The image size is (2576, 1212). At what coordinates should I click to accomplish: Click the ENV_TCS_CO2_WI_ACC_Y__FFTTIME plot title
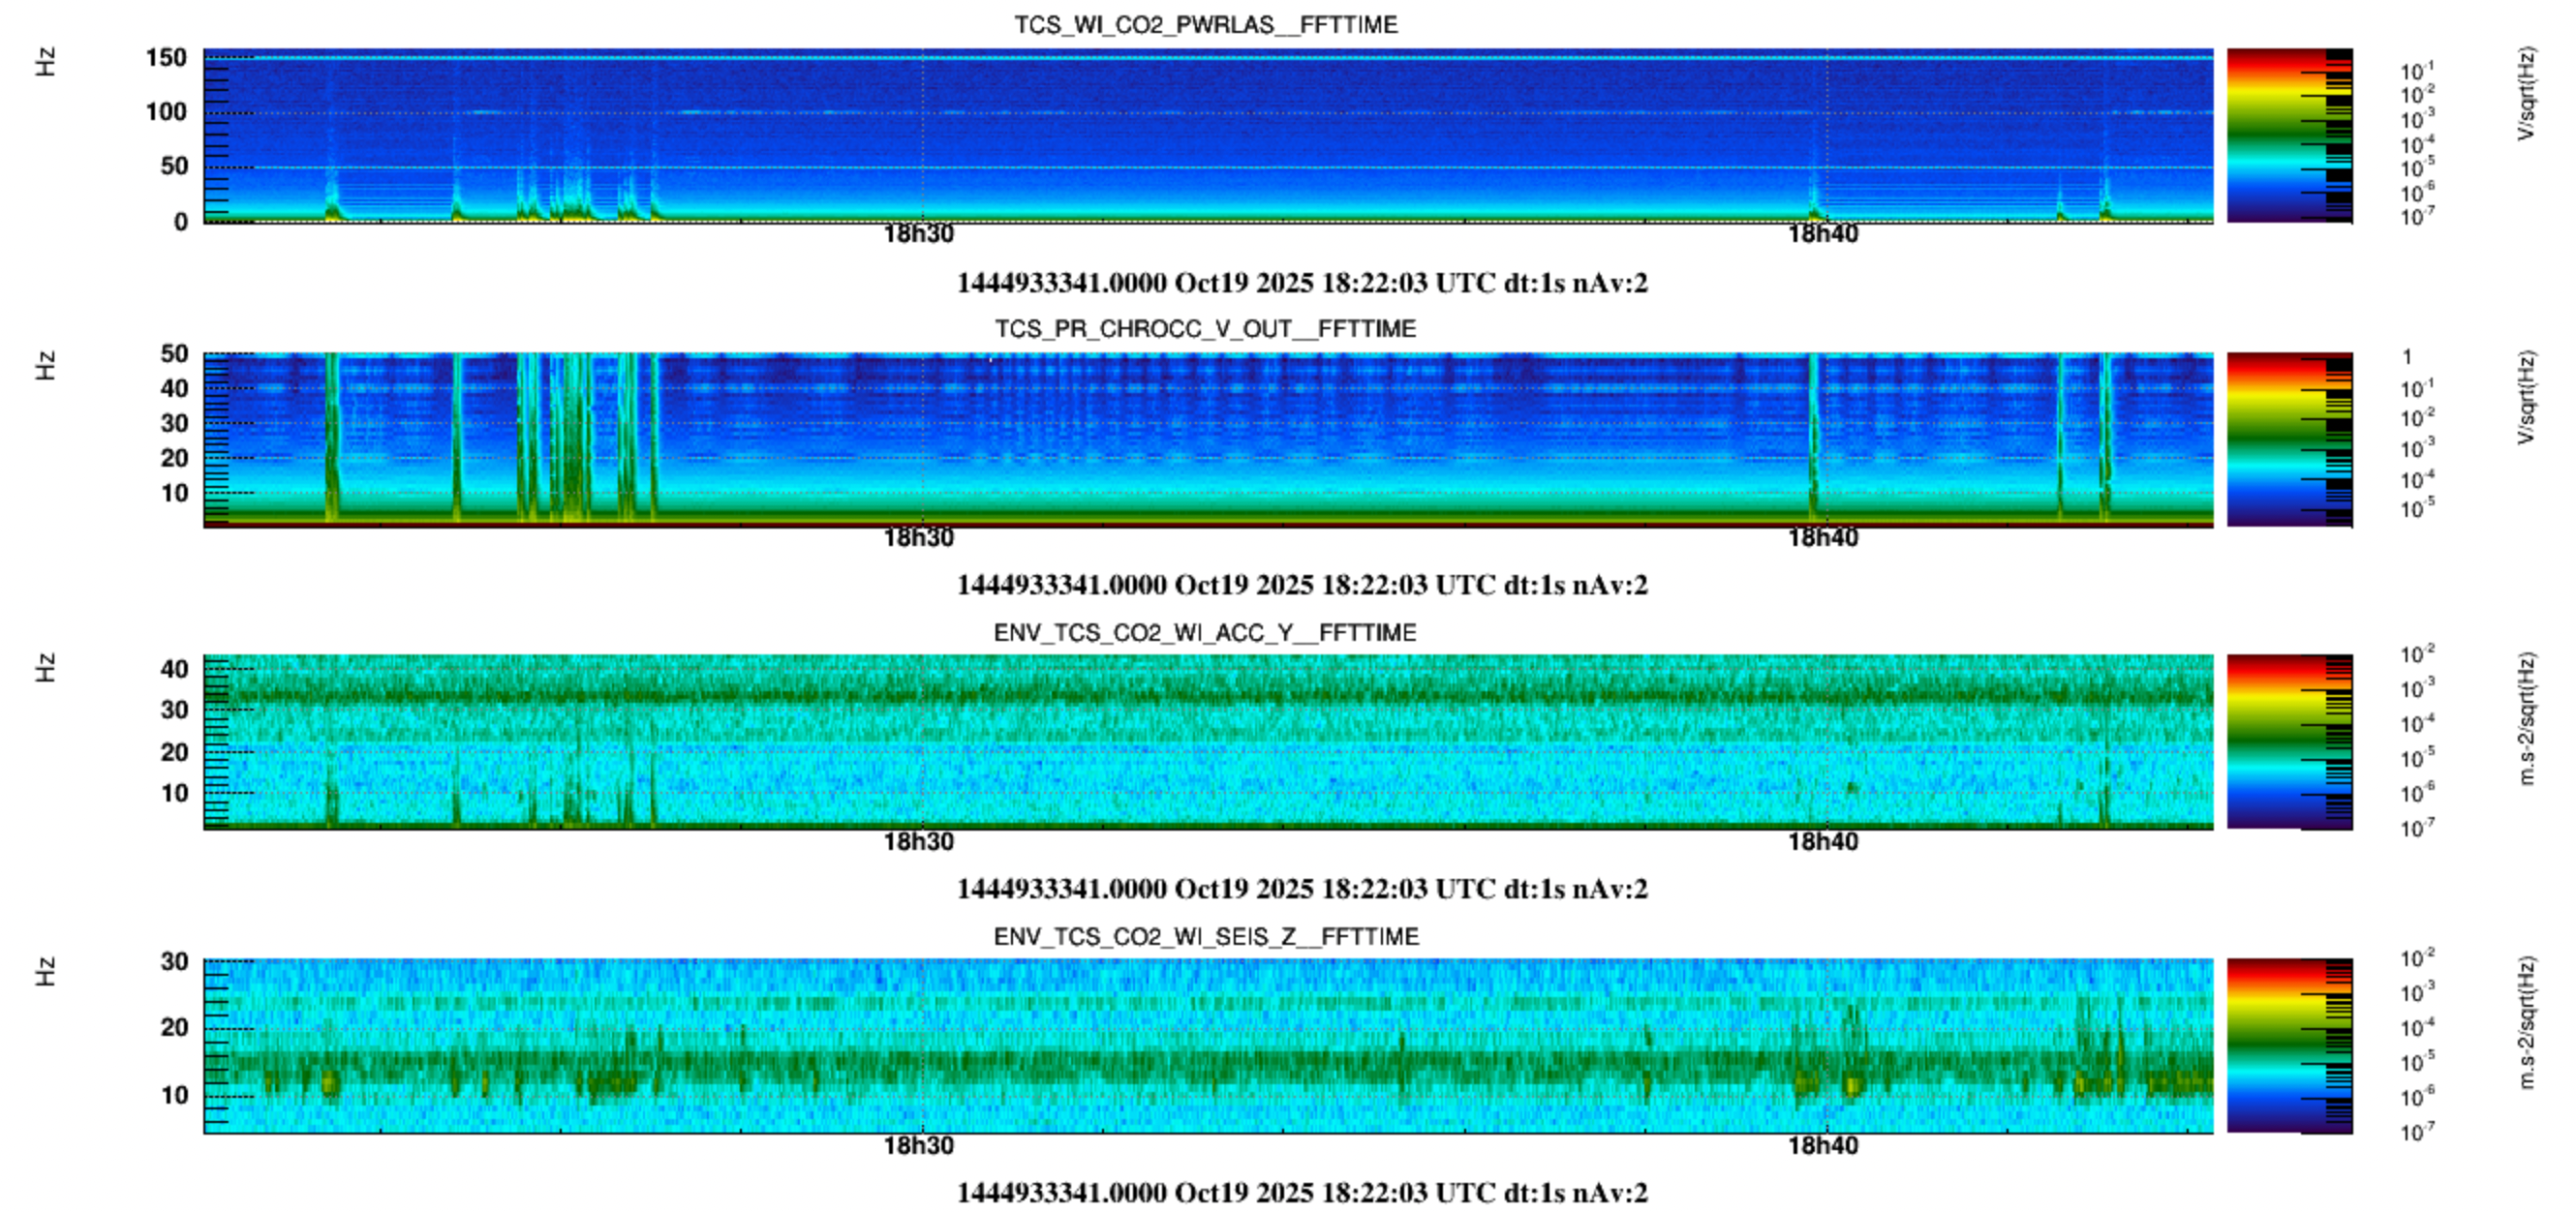coord(1205,633)
